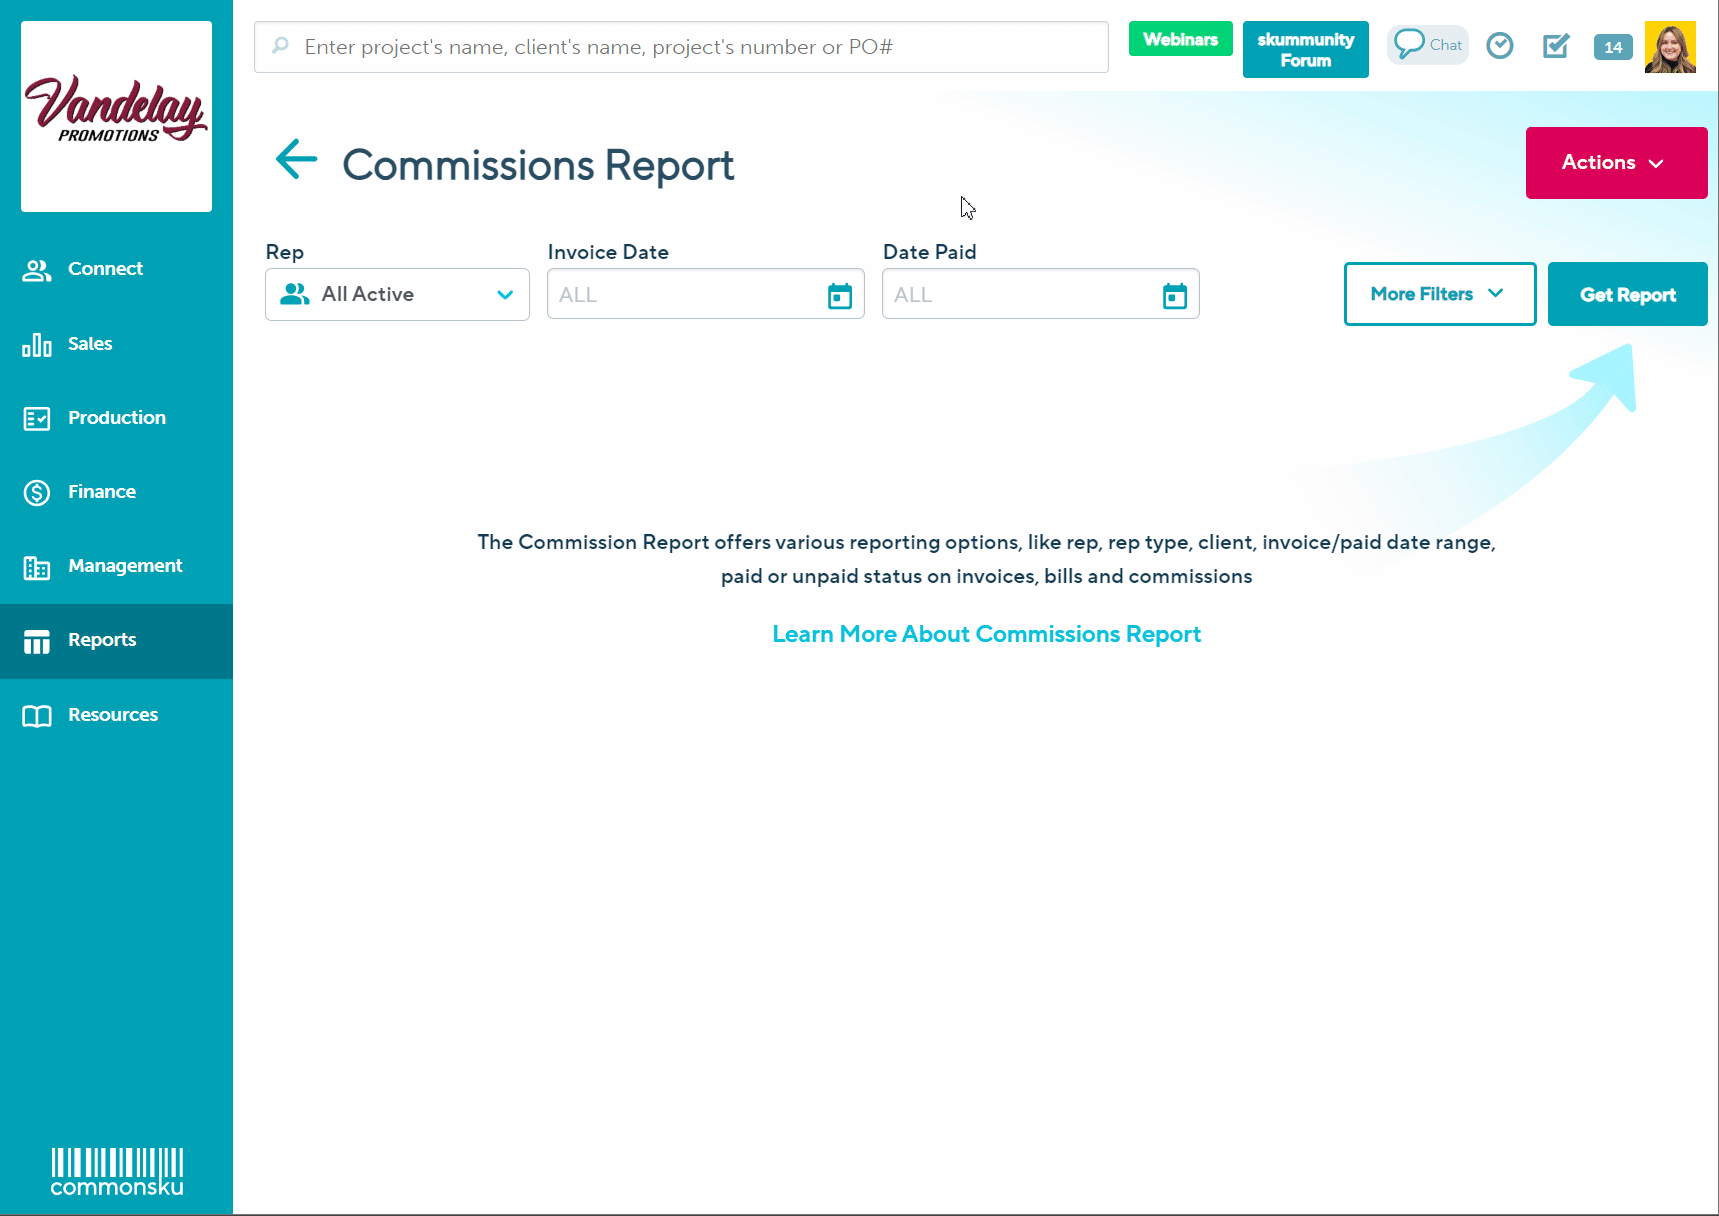Screen dimensions: 1719x1216
Task: Open the Invoice Date calendar picker
Action: pos(839,296)
